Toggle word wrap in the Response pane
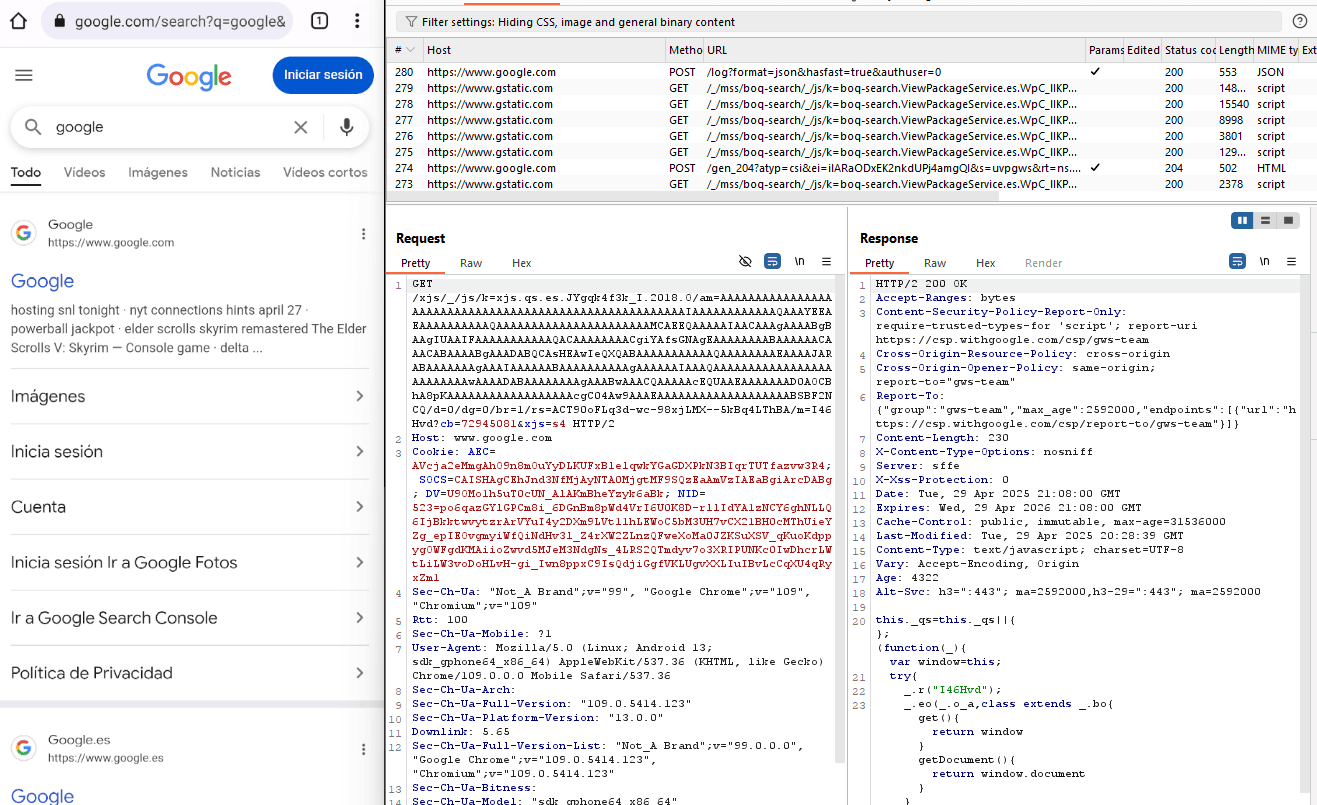The height and width of the screenshot is (805, 1317). pos(1237,261)
